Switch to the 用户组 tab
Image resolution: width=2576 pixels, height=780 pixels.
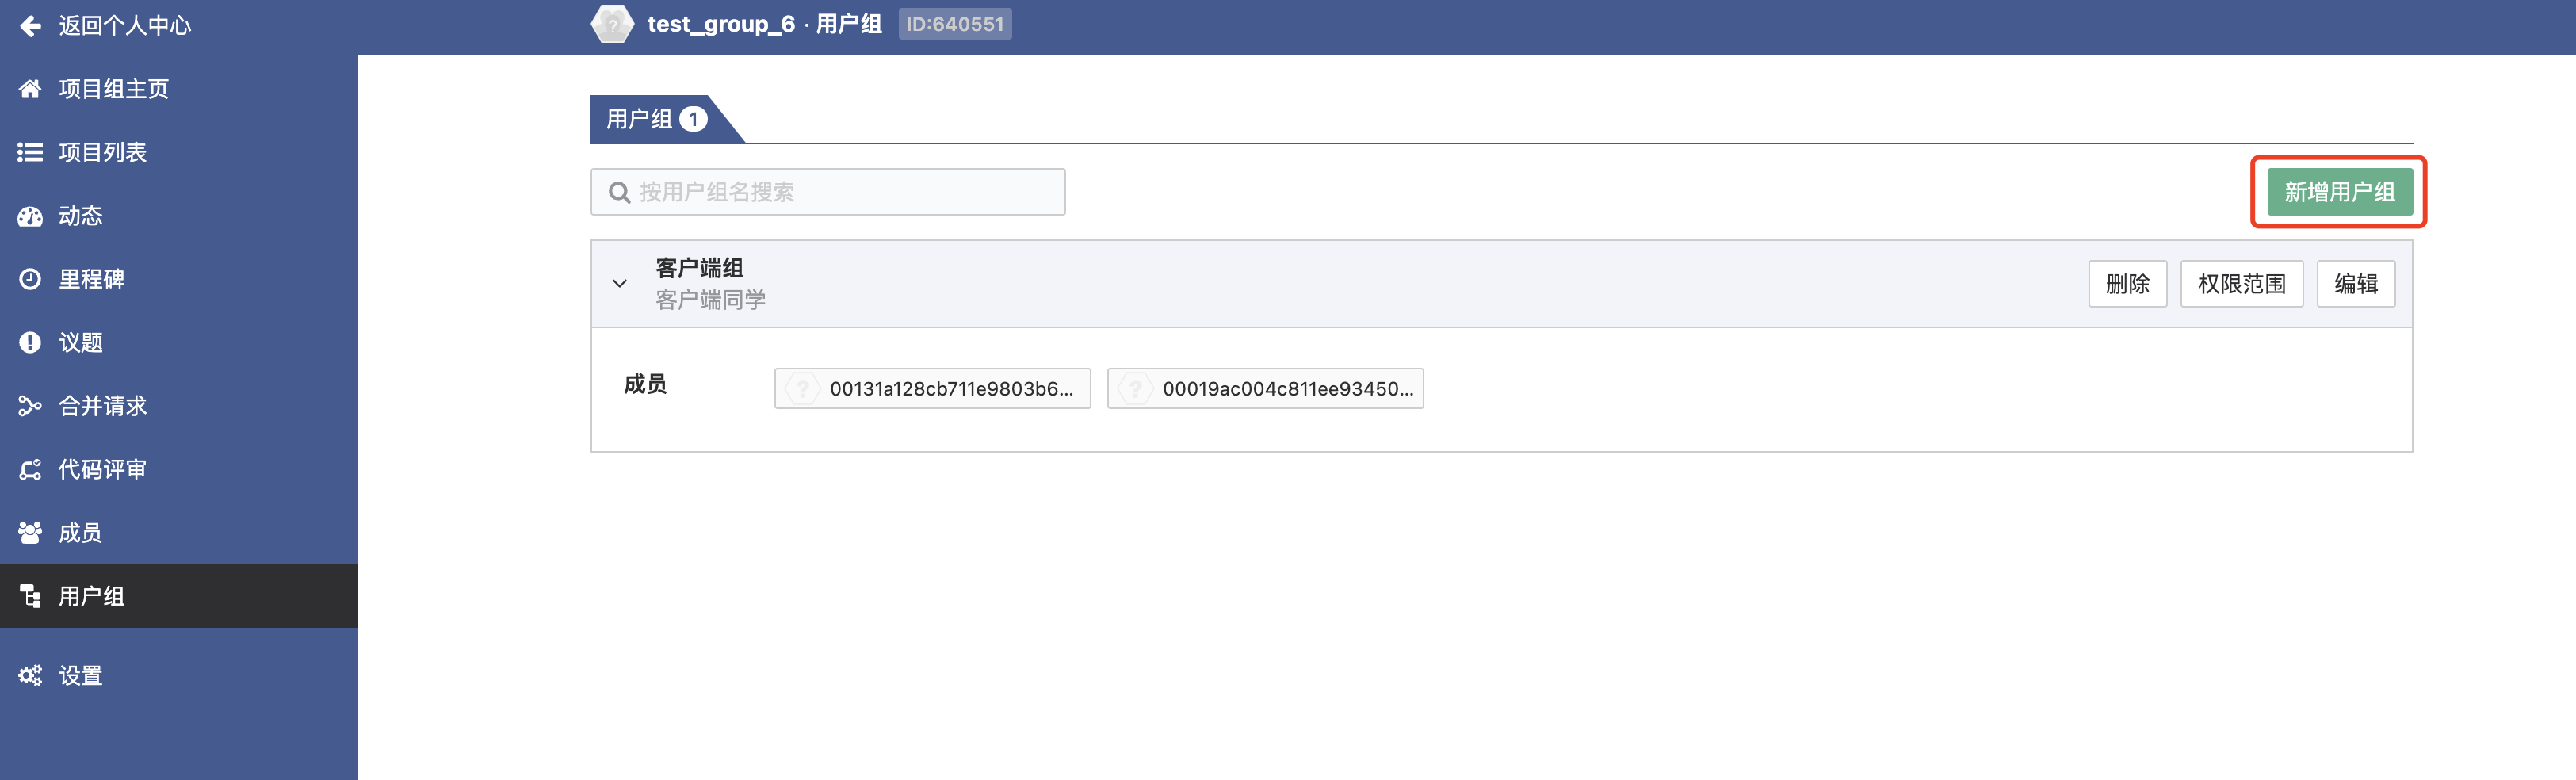click(656, 119)
